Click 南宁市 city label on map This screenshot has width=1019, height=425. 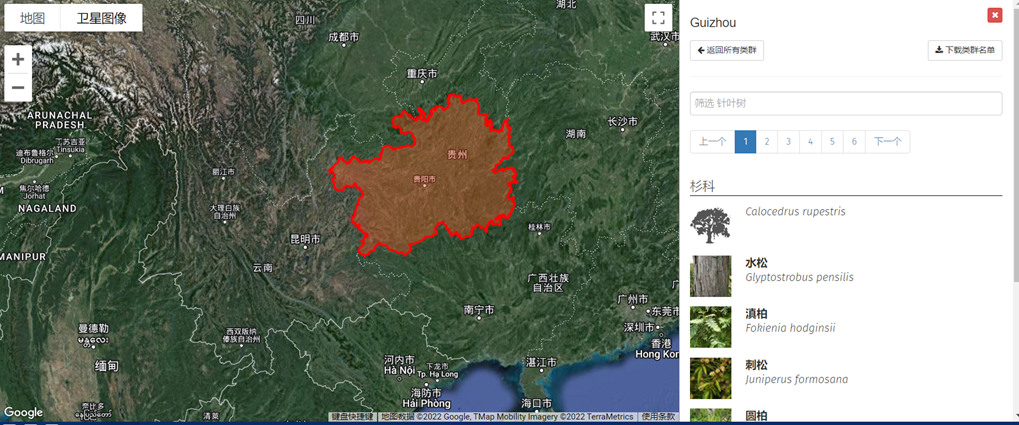480,309
